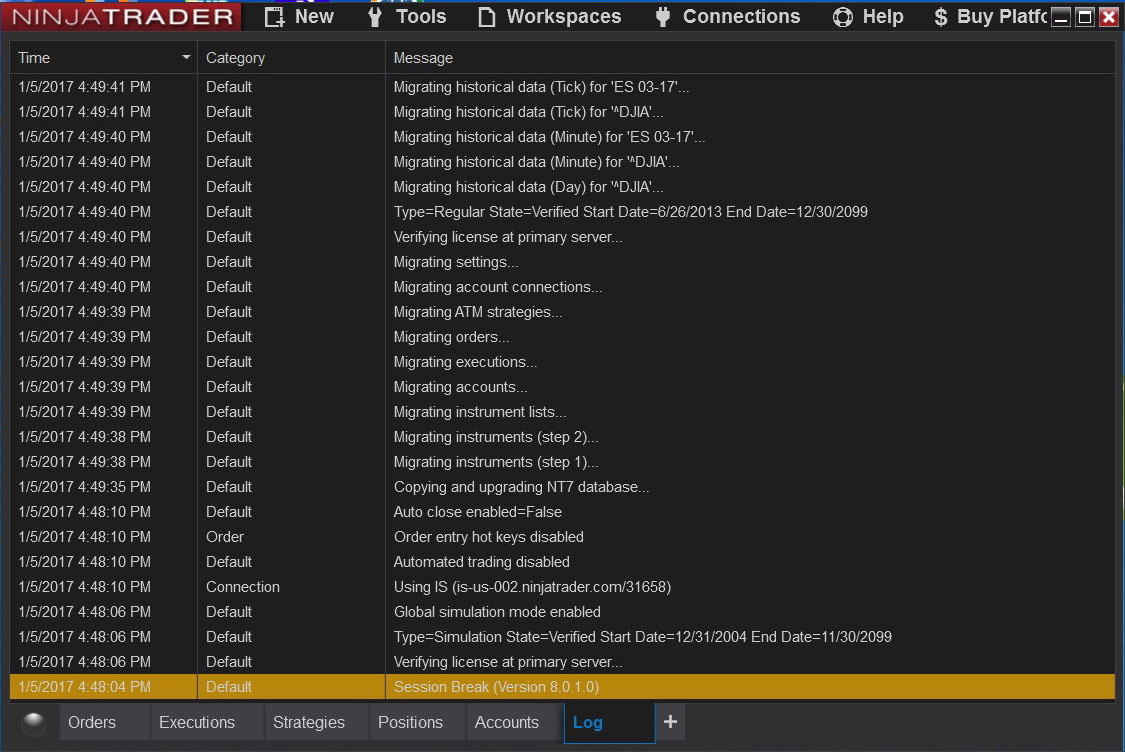This screenshot has width=1125, height=752.
Task: Select the Log tab
Action: 609,723
